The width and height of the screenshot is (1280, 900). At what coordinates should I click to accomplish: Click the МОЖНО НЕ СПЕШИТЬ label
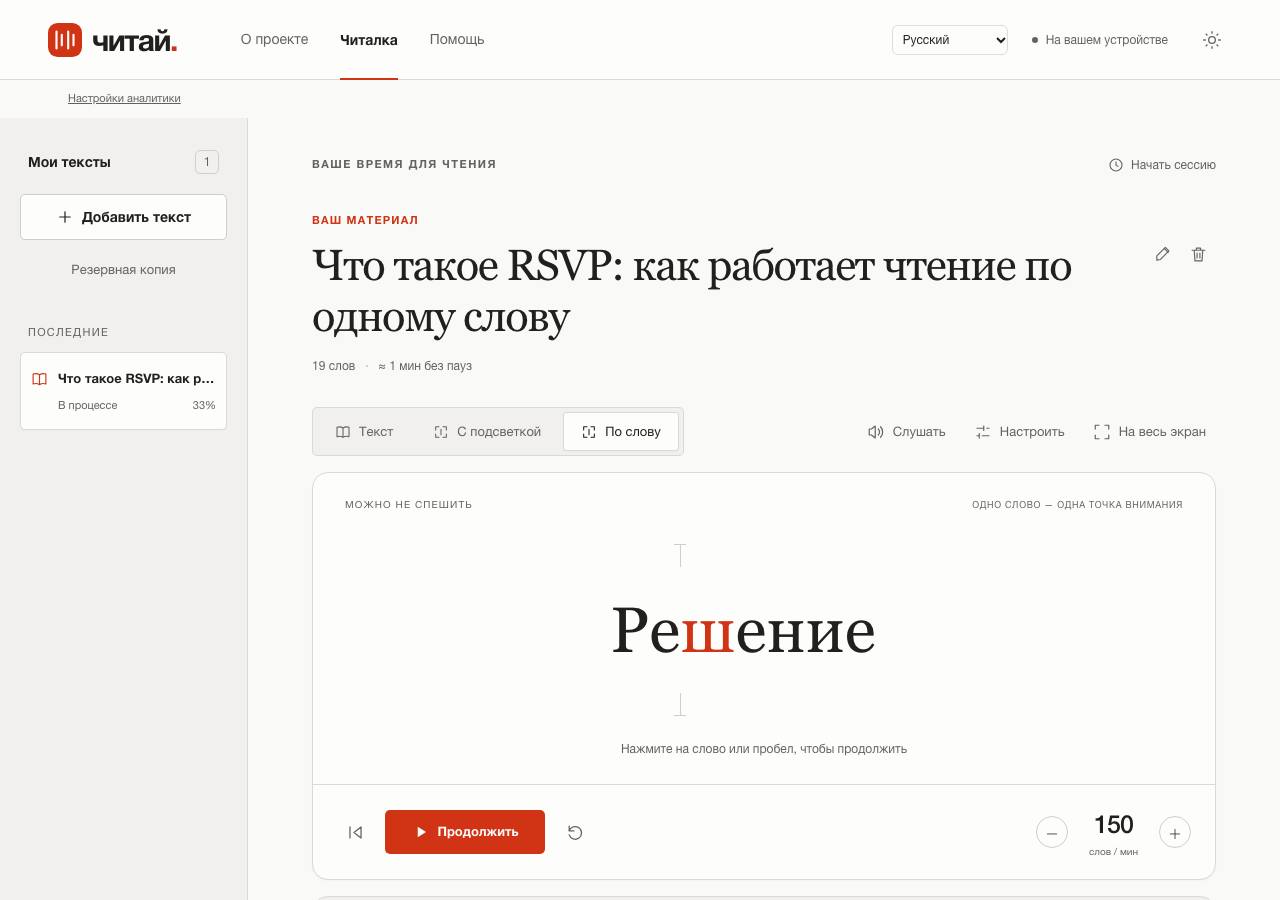(408, 505)
